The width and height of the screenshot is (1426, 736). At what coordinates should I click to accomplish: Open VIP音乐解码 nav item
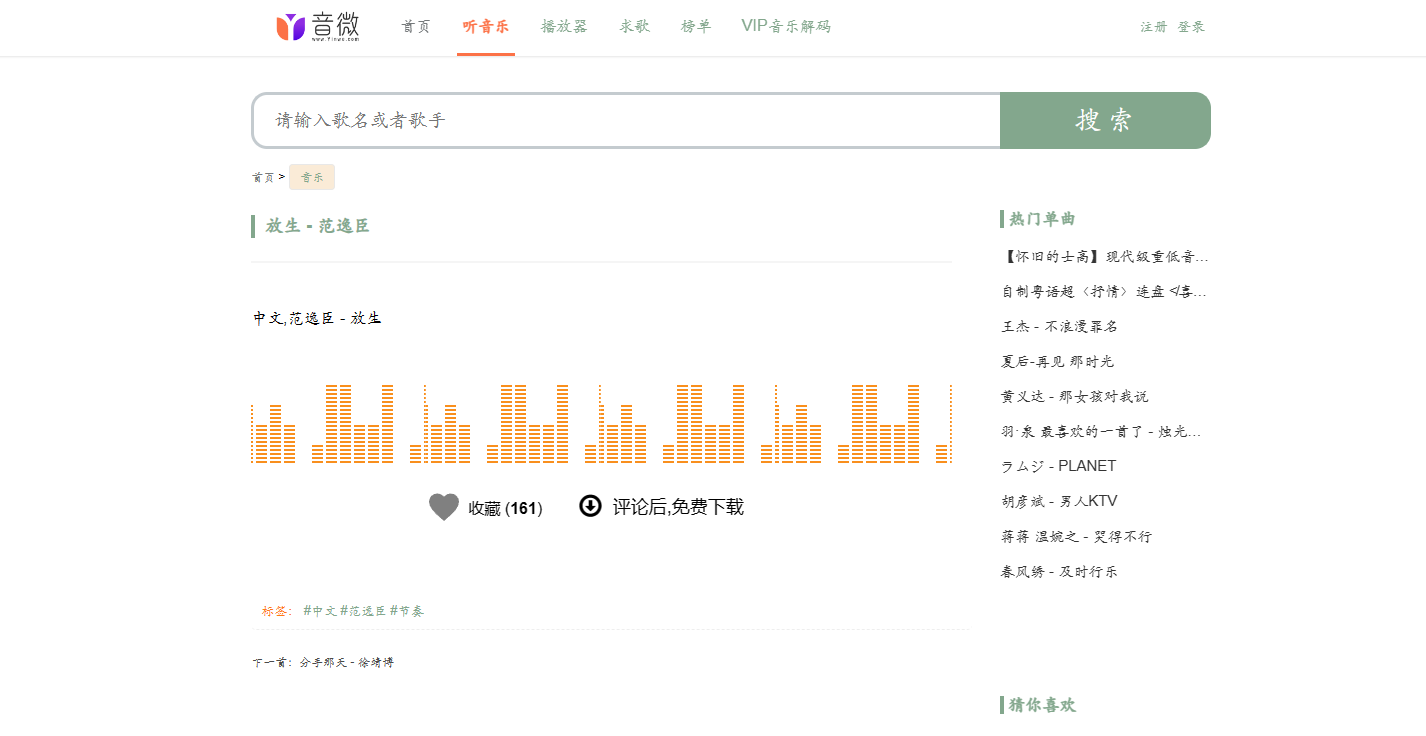(x=786, y=26)
